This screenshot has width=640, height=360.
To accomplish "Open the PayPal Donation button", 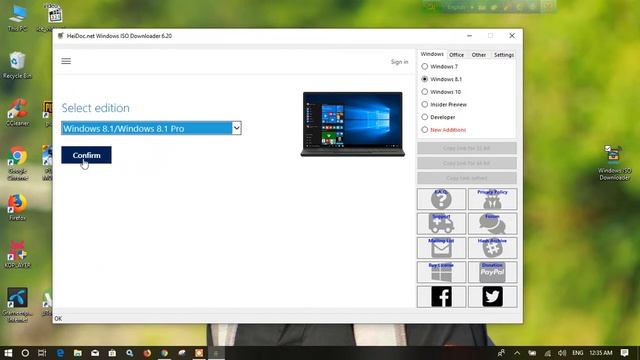I will pos(492,272).
